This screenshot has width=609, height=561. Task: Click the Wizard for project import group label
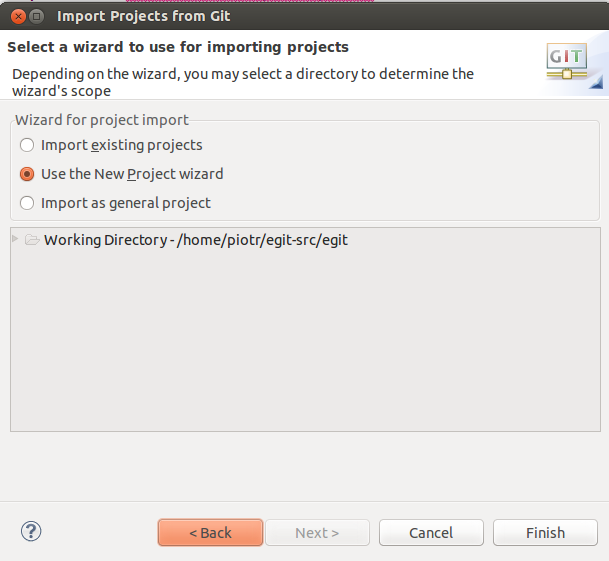[101, 120]
